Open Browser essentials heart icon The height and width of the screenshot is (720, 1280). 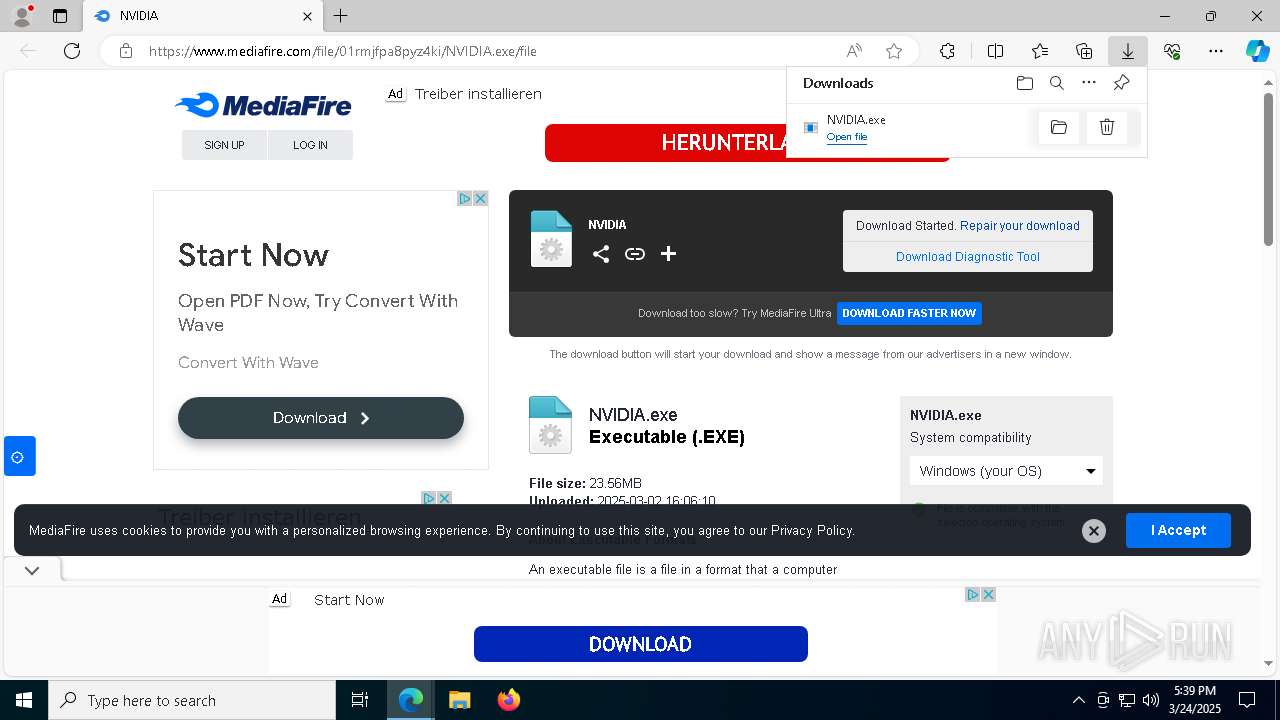tap(1172, 51)
